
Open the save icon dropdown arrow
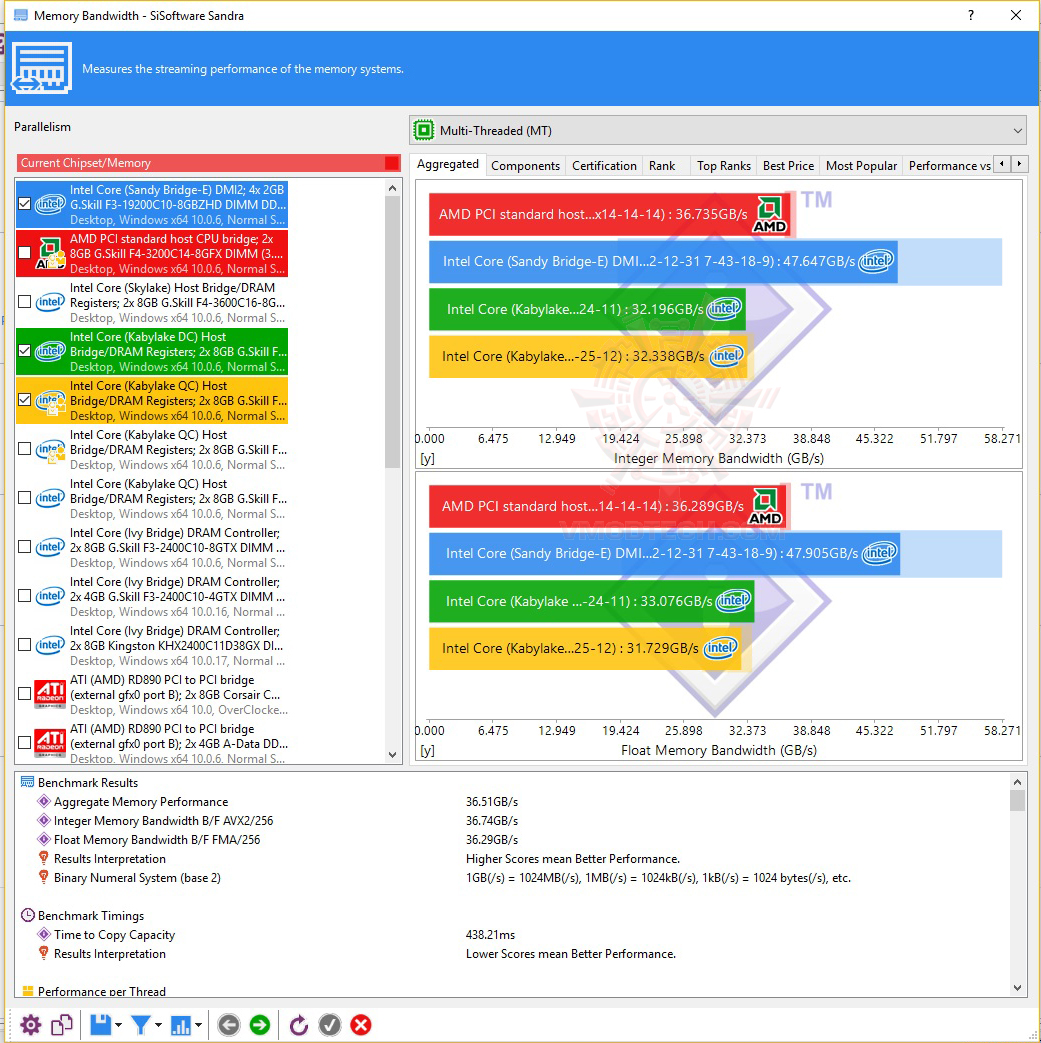pos(118,1025)
